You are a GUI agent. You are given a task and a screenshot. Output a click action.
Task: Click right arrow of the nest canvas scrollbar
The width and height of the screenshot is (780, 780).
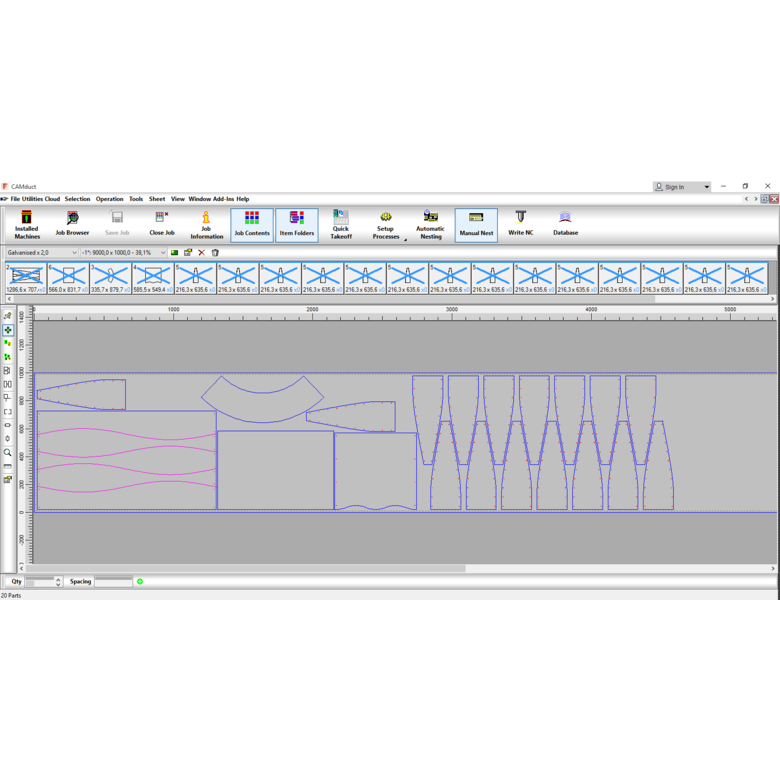pyautogui.click(x=773, y=568)
